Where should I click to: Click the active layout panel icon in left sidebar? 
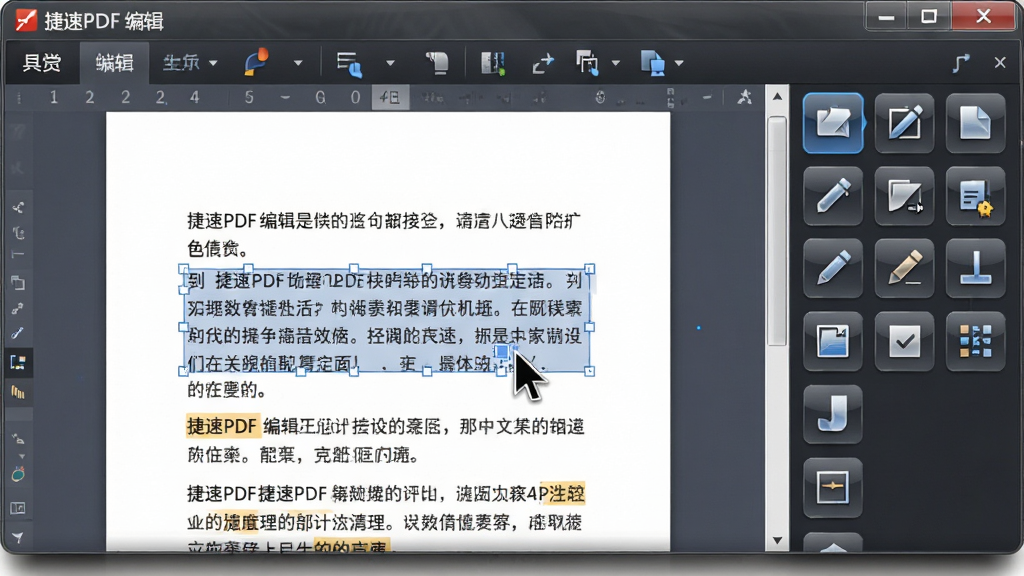[x=18, y=362]
